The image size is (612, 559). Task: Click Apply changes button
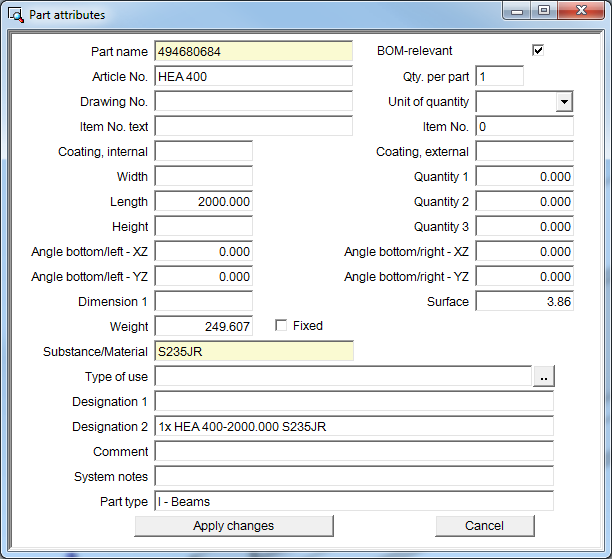pyautogui.click(x=233, y=526)
